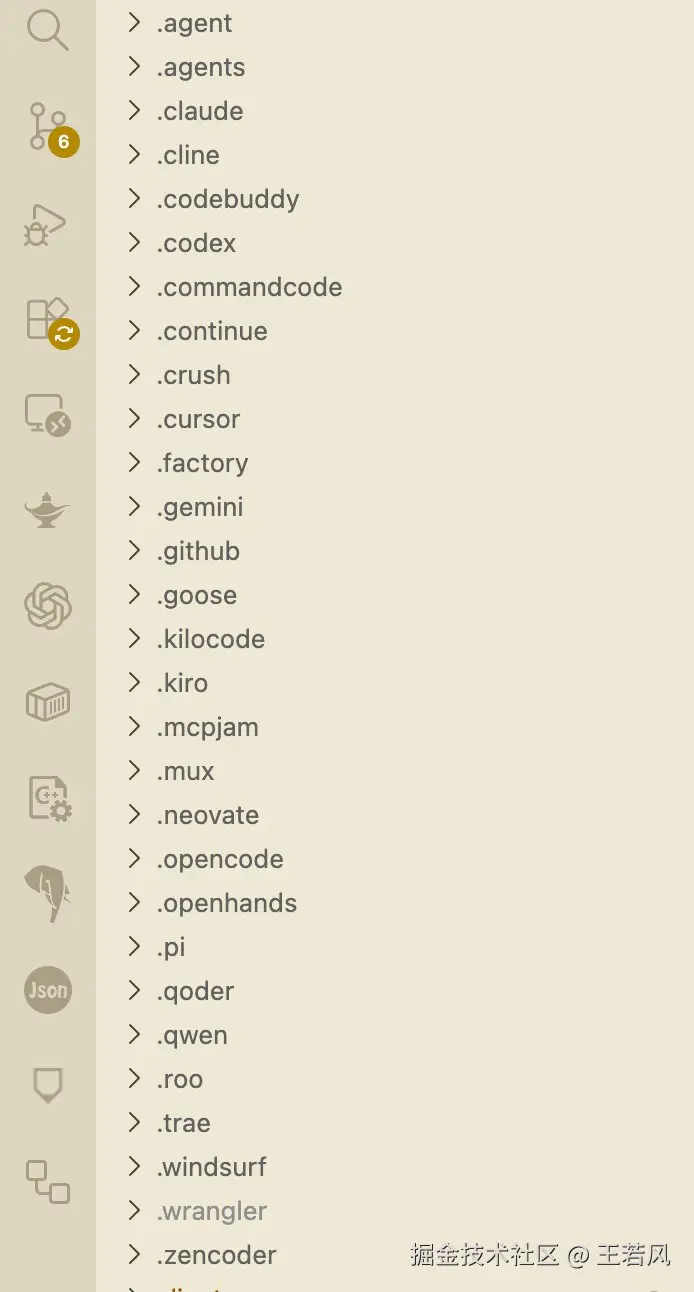
Task: Expand the .cursor folder chevron
Action: pos(134,419)
